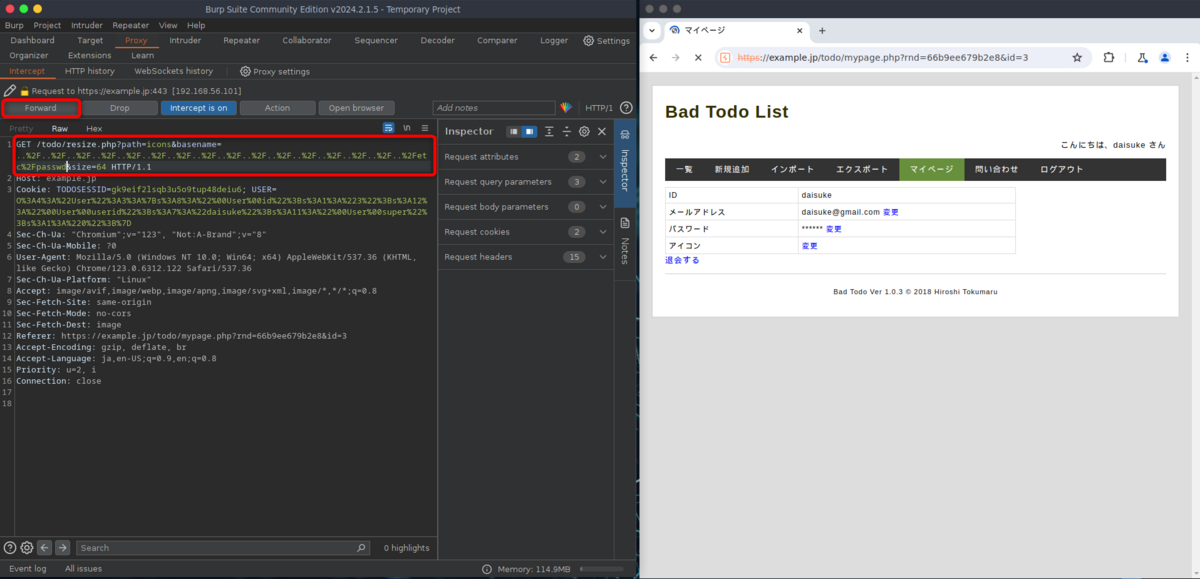Screen dimensions: 1200x579
Task: Open the tab search dropdown in the browser
Action: click(652, 30)
